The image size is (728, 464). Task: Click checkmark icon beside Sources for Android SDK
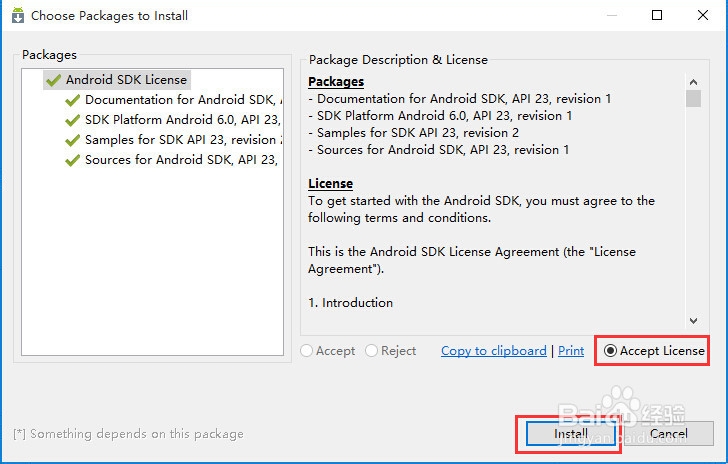coord(72,160)
